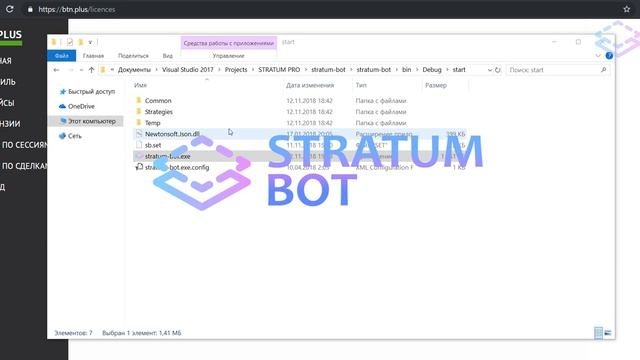
Task: Select the sb.set file
Action: 153,145
